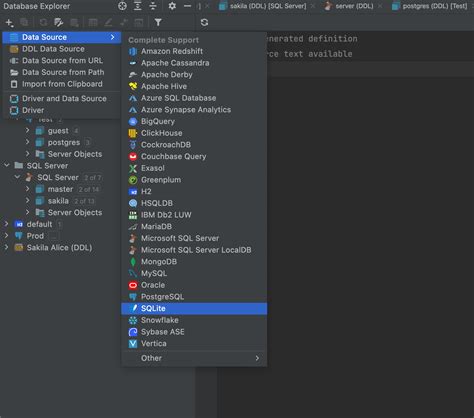This screenshot has width=474, height=418.
Task: Choose Microsoft SQL Server LocalDB
Action: point(194,250)
